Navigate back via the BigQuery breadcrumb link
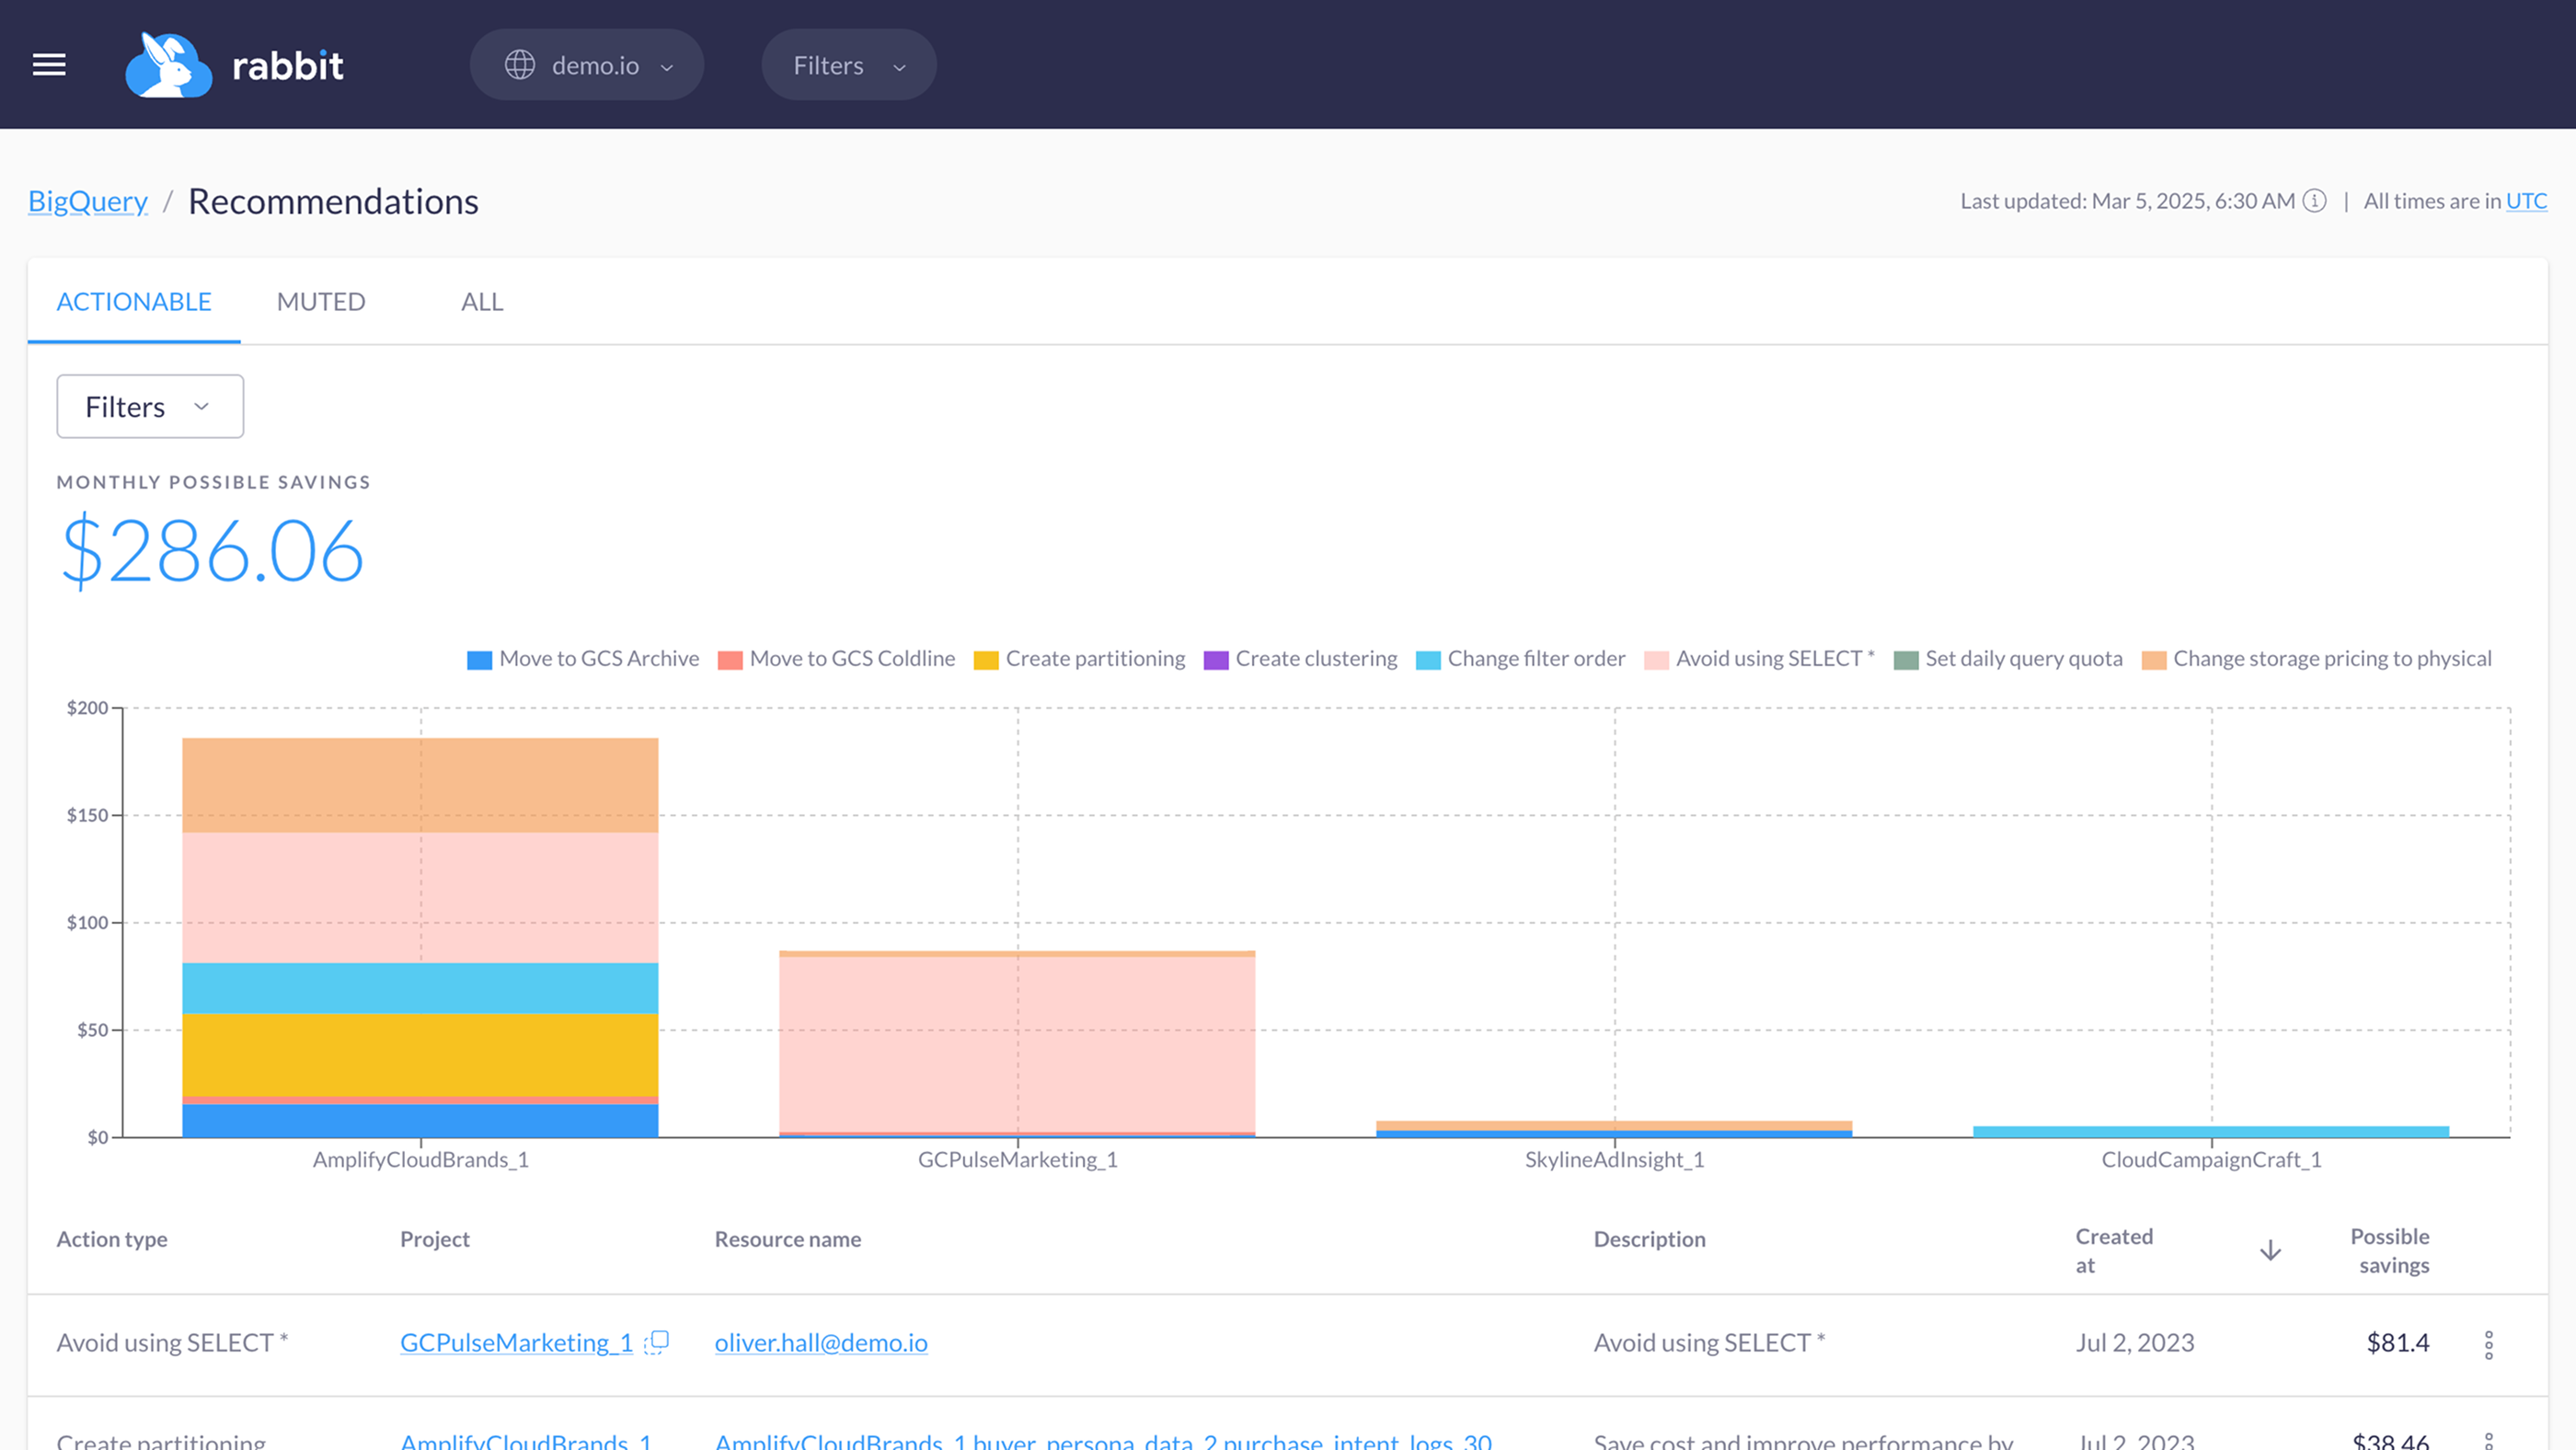This screenshot has height=1450, width=2576. (x=87, y=200)
